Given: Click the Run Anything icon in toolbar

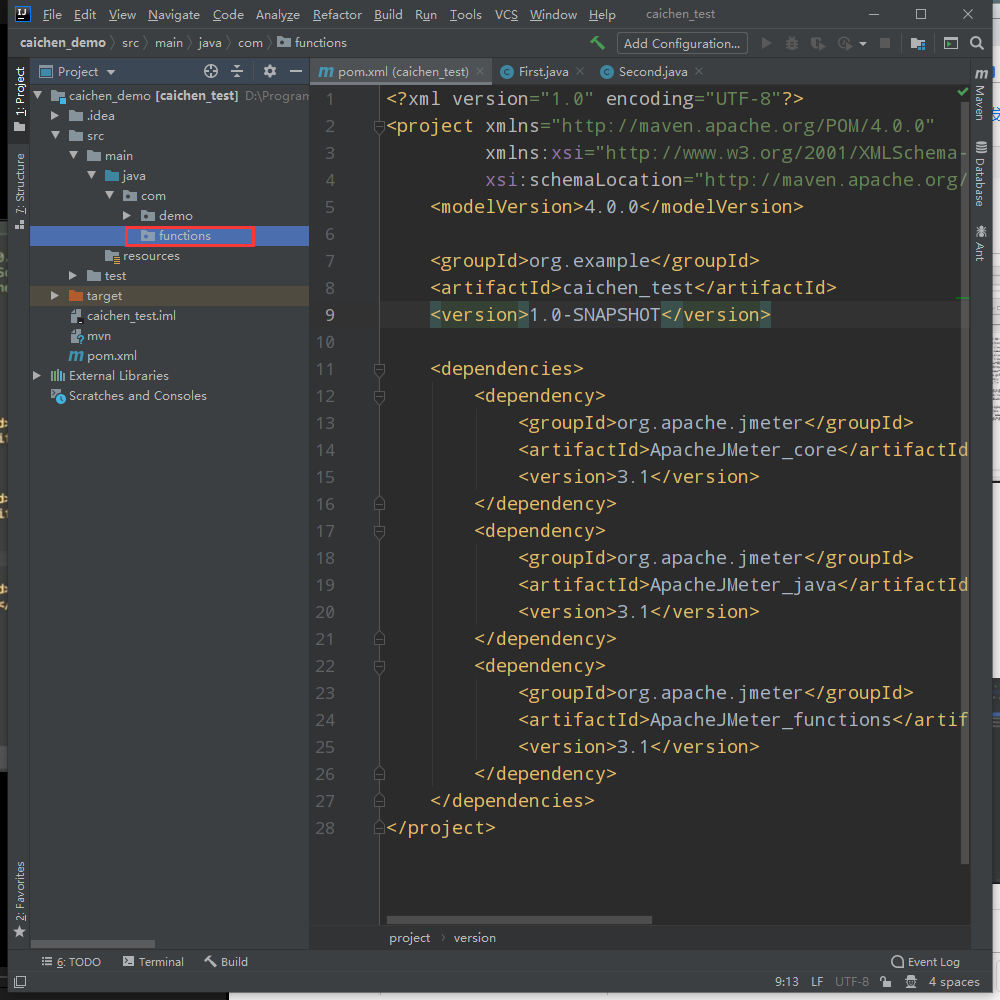Looking at the screenshot, I should click(x=950, y=43).
